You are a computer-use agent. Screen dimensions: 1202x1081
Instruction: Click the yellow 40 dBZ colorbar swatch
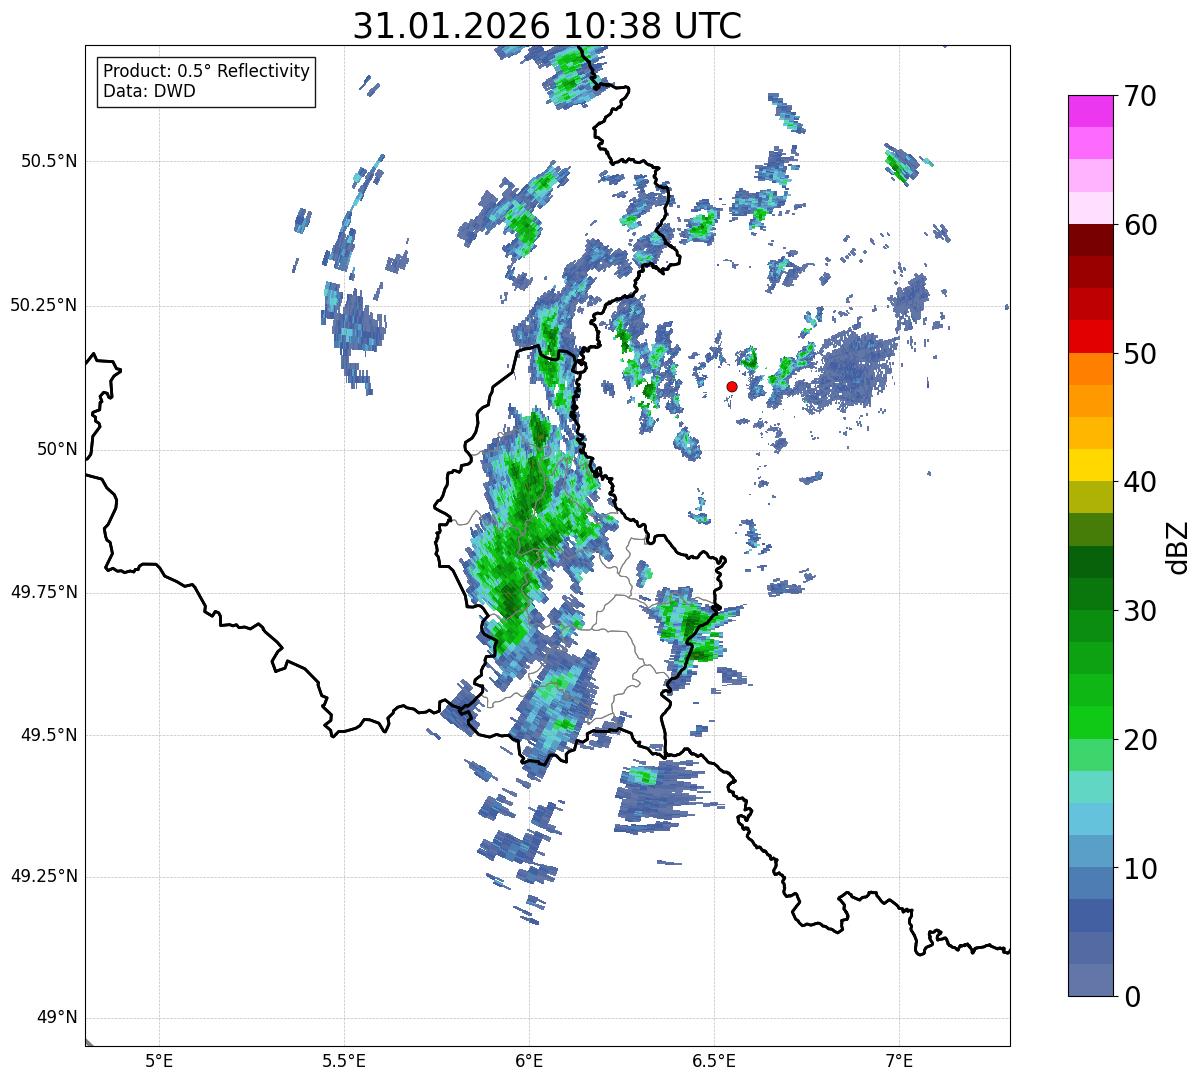1090,465
